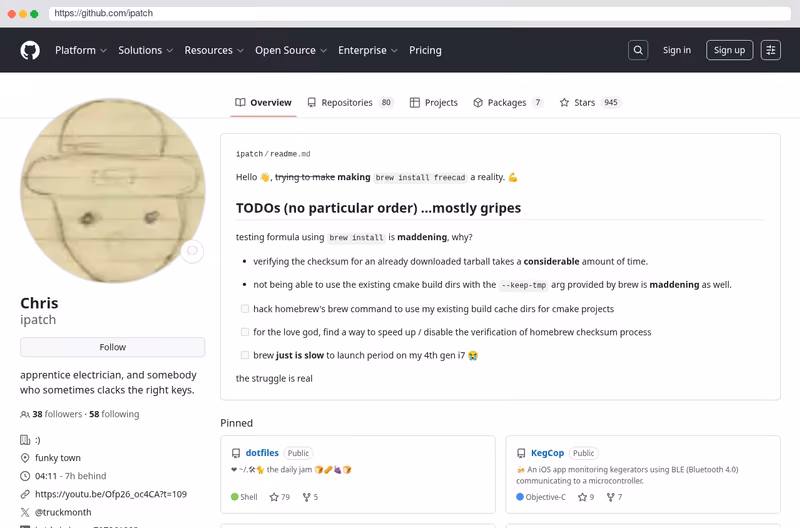Switch to the Repositories tab
This screenshot has width=800, height=528.
(x=350, y=103)
